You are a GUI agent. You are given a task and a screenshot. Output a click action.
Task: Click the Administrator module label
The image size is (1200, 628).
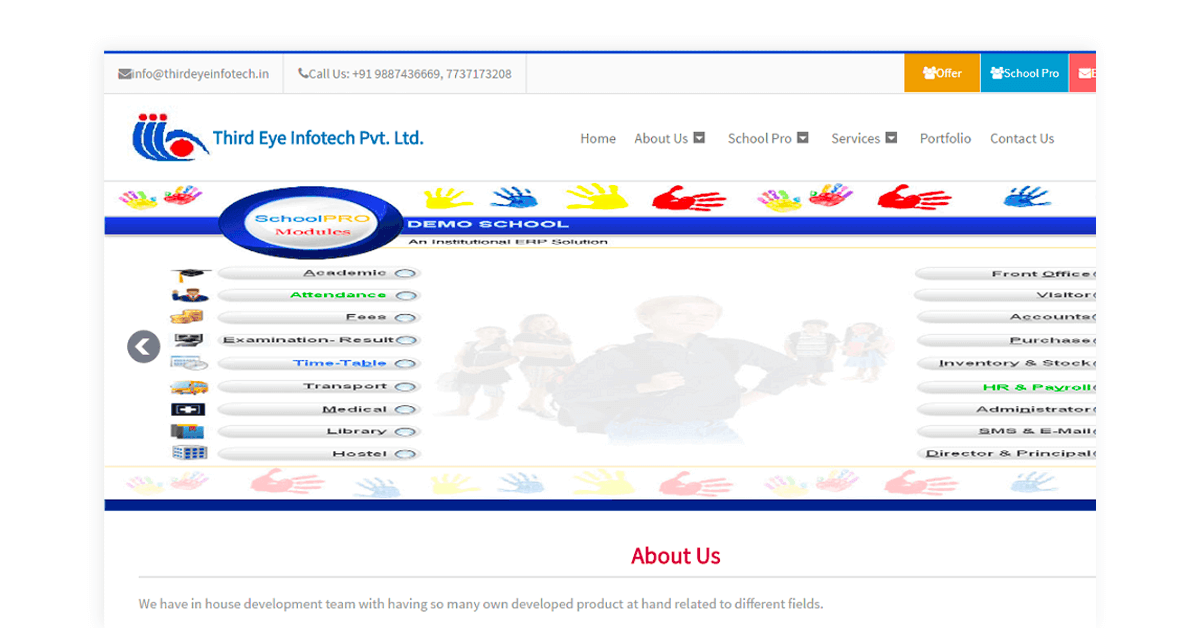pos(1034,409)
